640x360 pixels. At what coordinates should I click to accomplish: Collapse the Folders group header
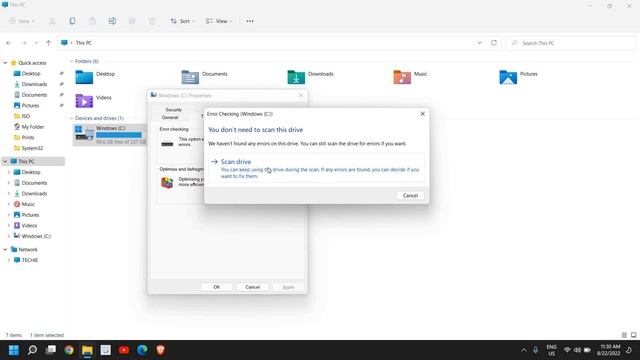[71, 61]
